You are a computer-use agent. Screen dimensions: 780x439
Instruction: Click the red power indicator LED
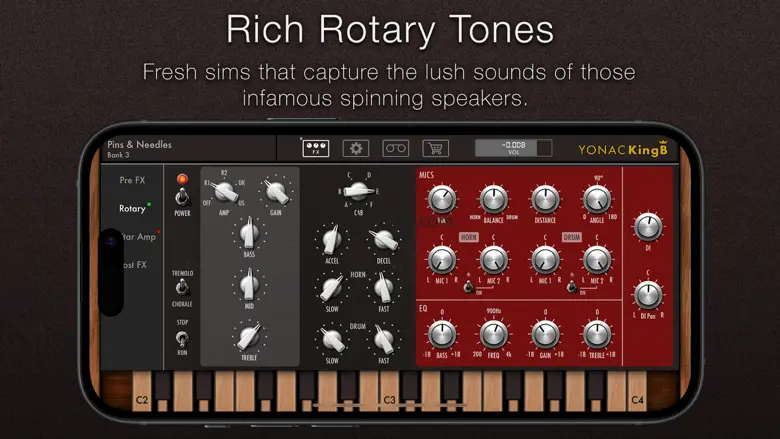[182, 178]
